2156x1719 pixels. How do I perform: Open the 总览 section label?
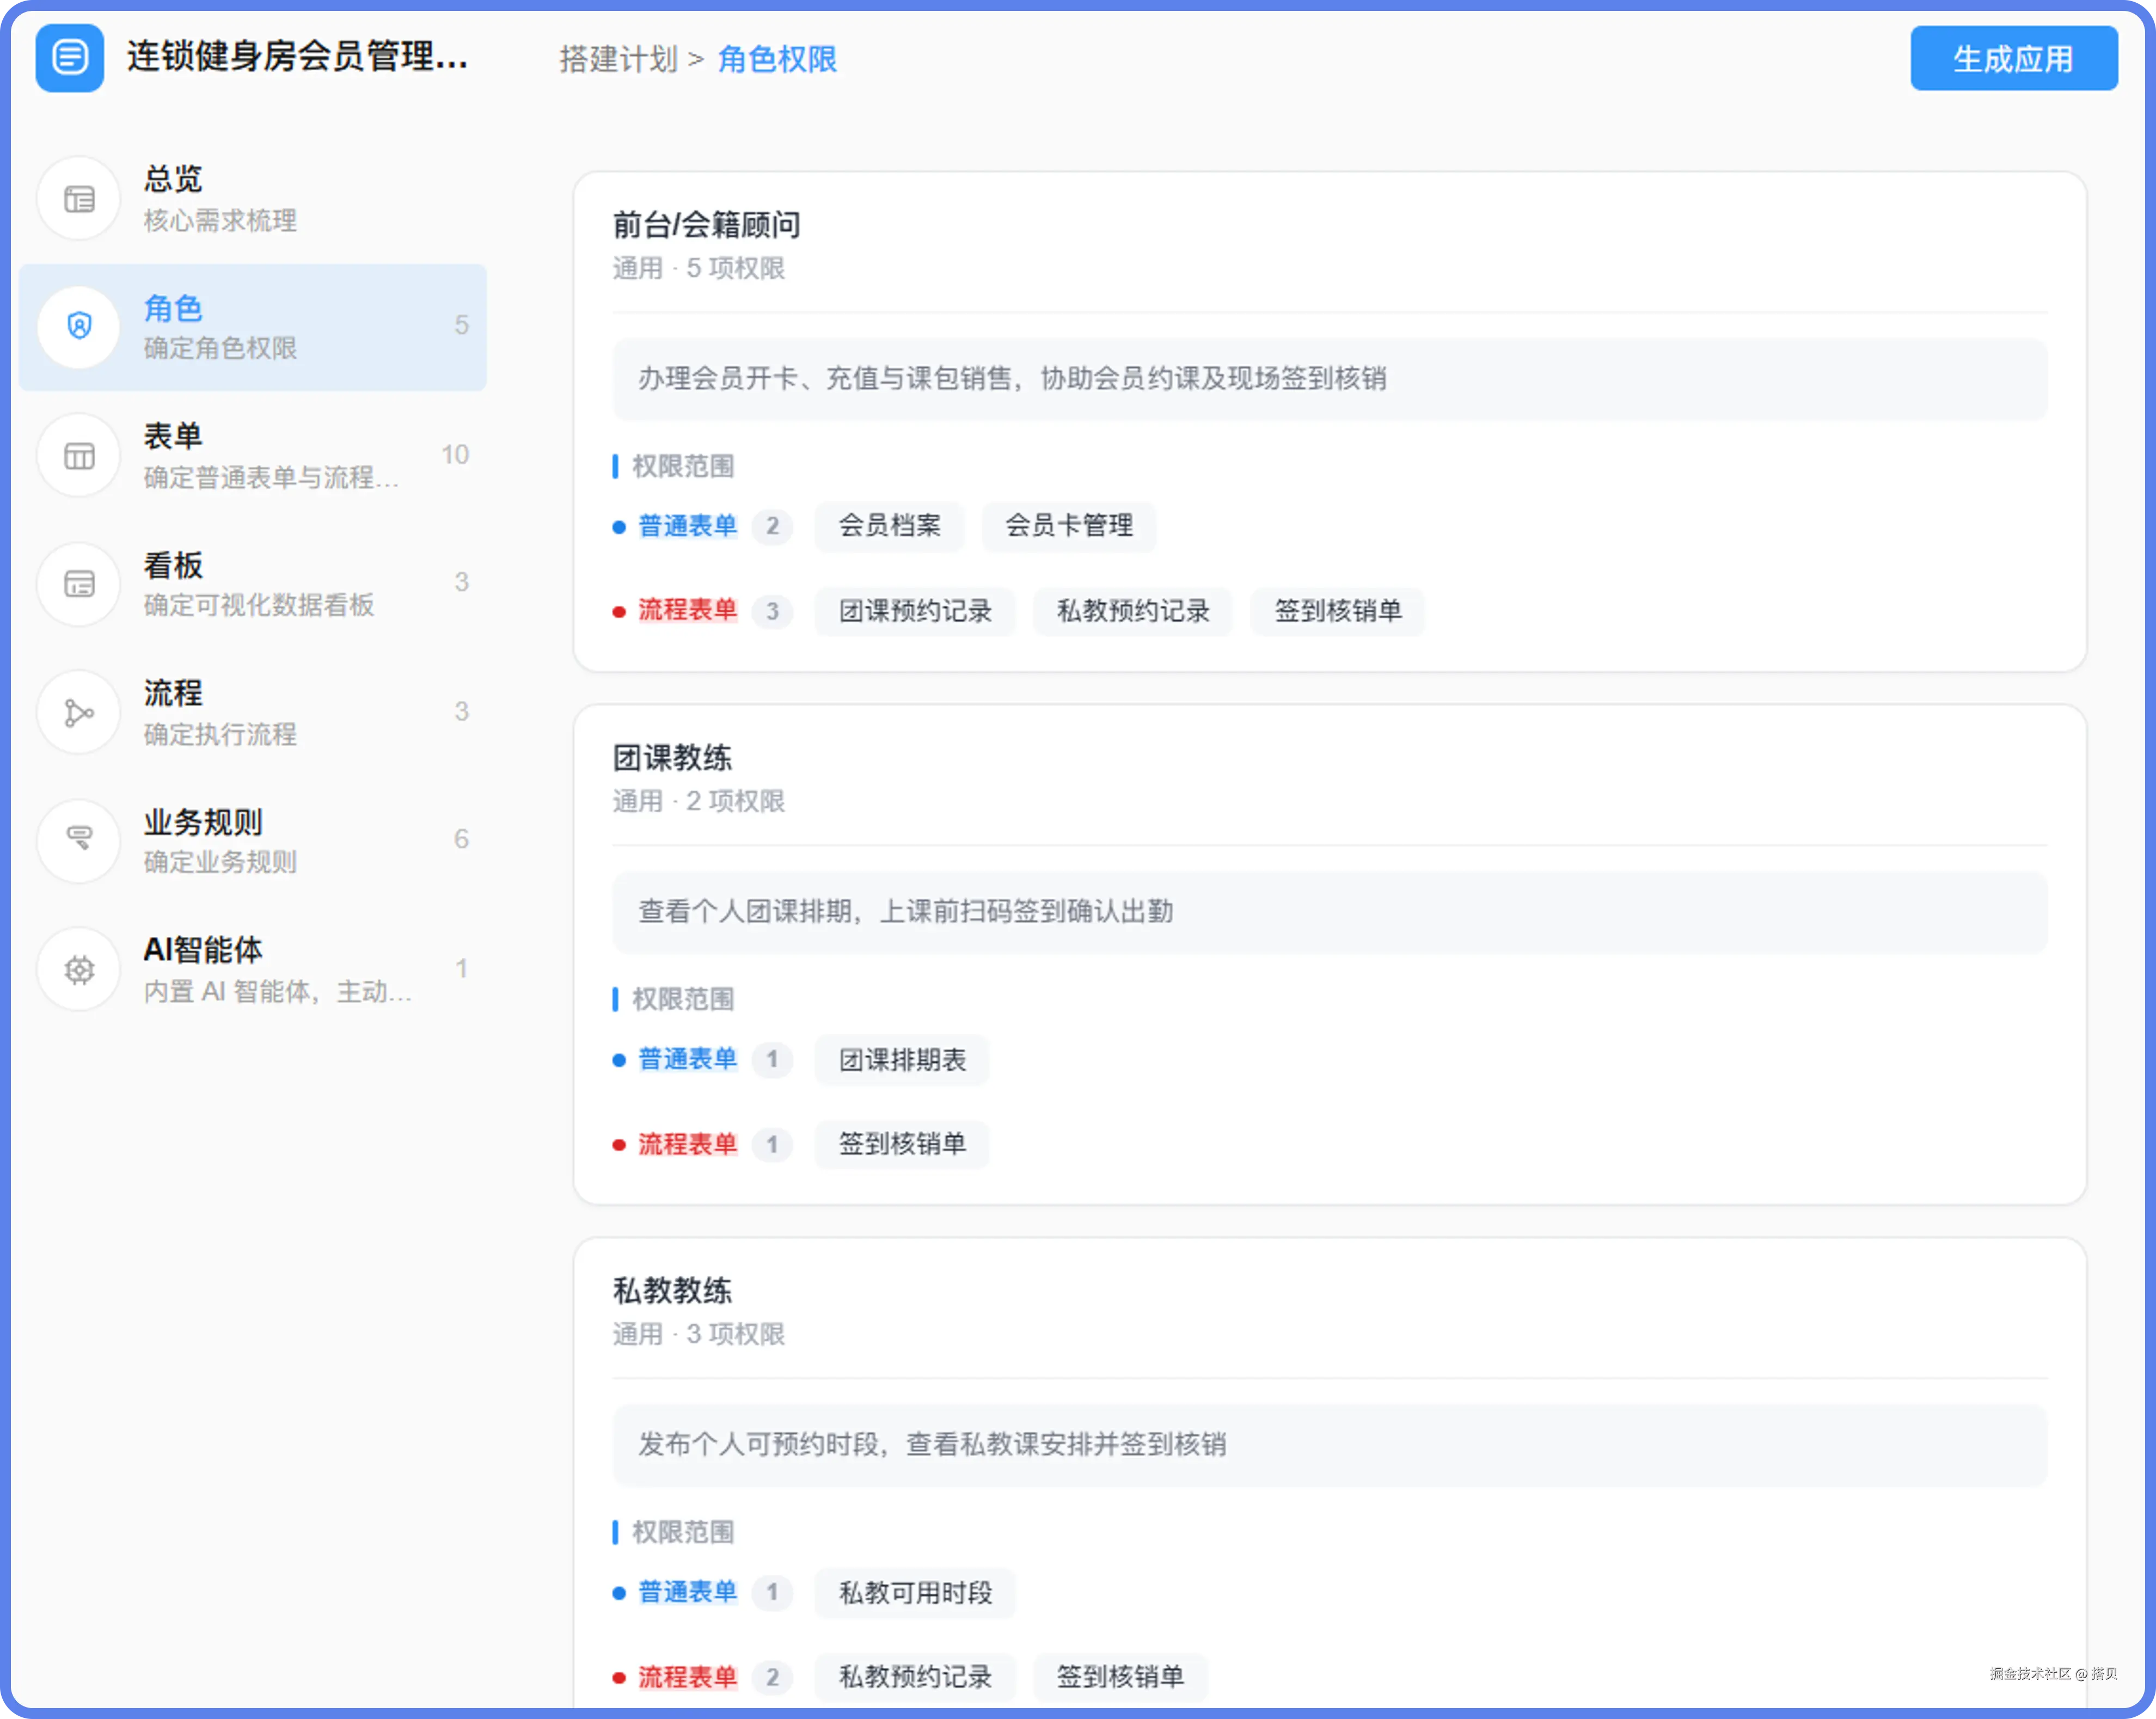tap(173, 179)
